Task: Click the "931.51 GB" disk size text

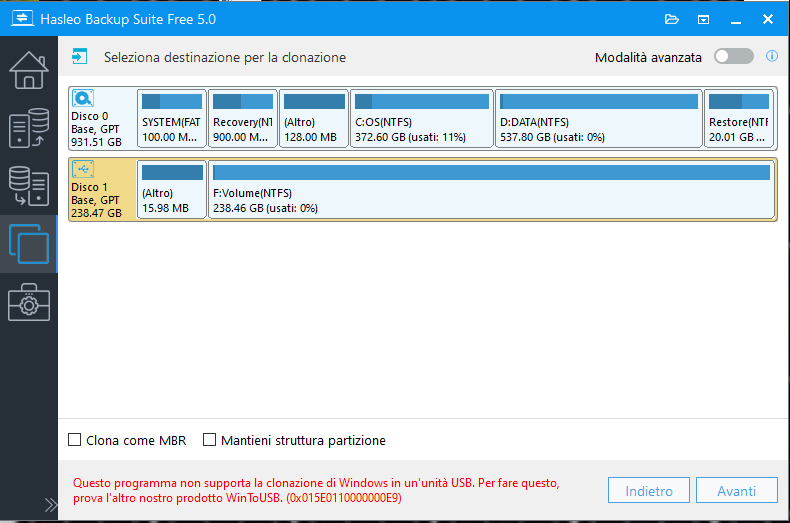Action: [x=96, y=143]
